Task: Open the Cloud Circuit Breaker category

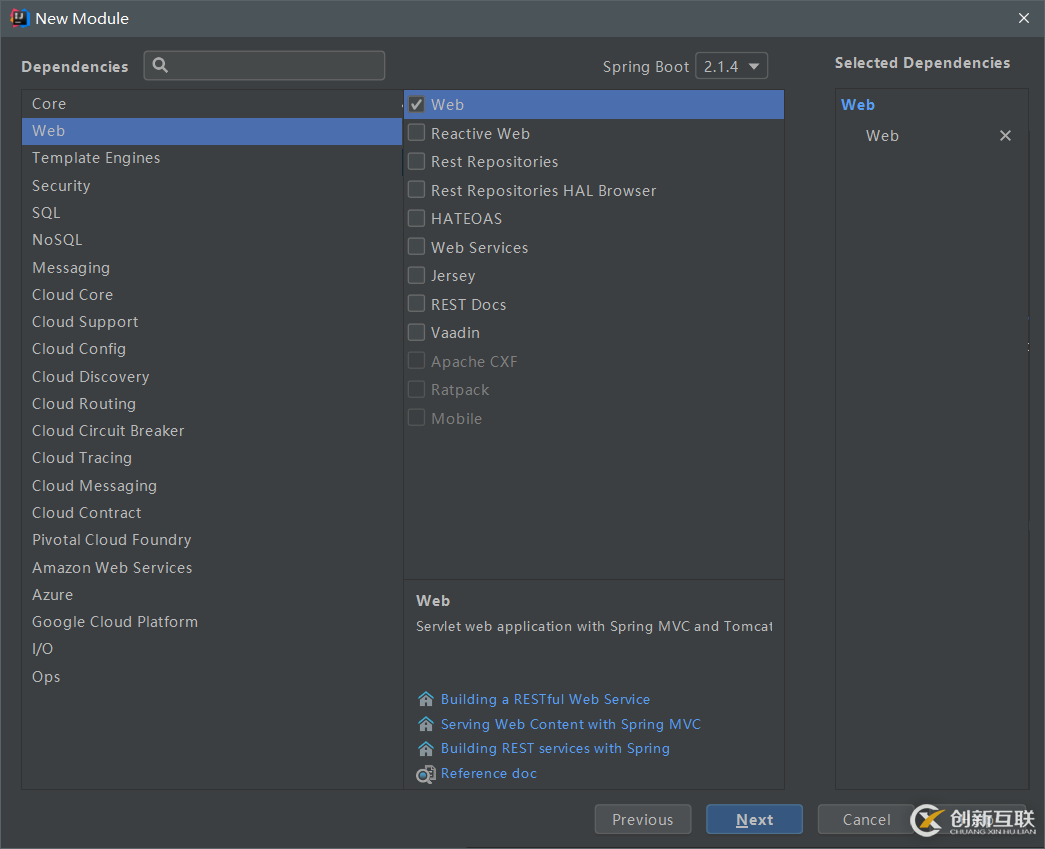Action: [x=212, y=431]
